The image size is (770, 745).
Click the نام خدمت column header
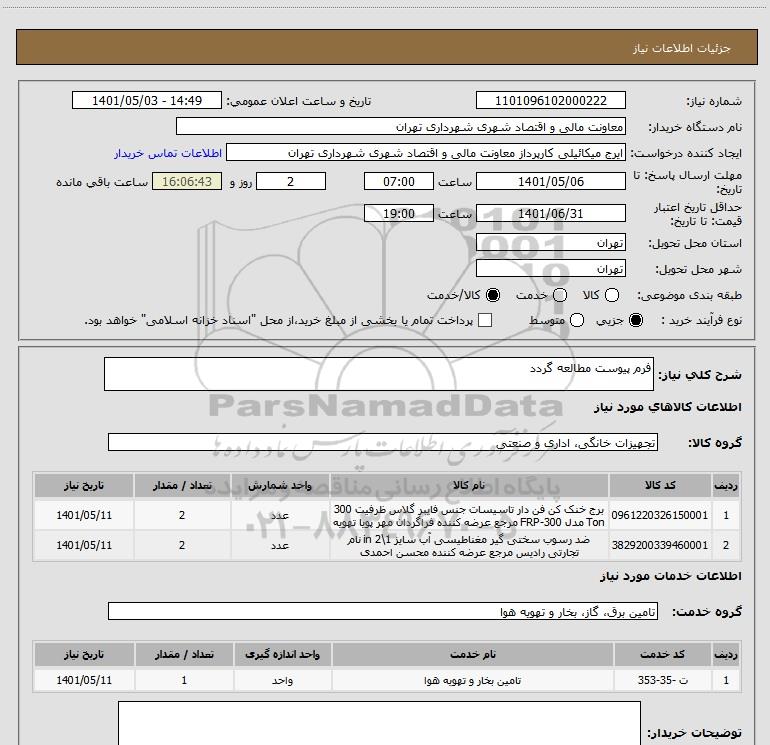[x=472, y=654]
